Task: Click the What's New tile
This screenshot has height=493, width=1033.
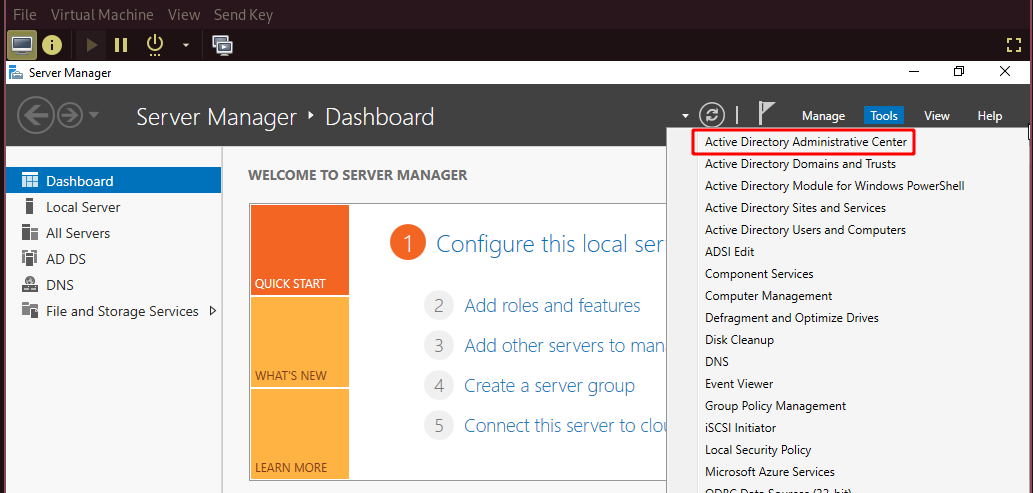Action: click(x=300, y=341)
